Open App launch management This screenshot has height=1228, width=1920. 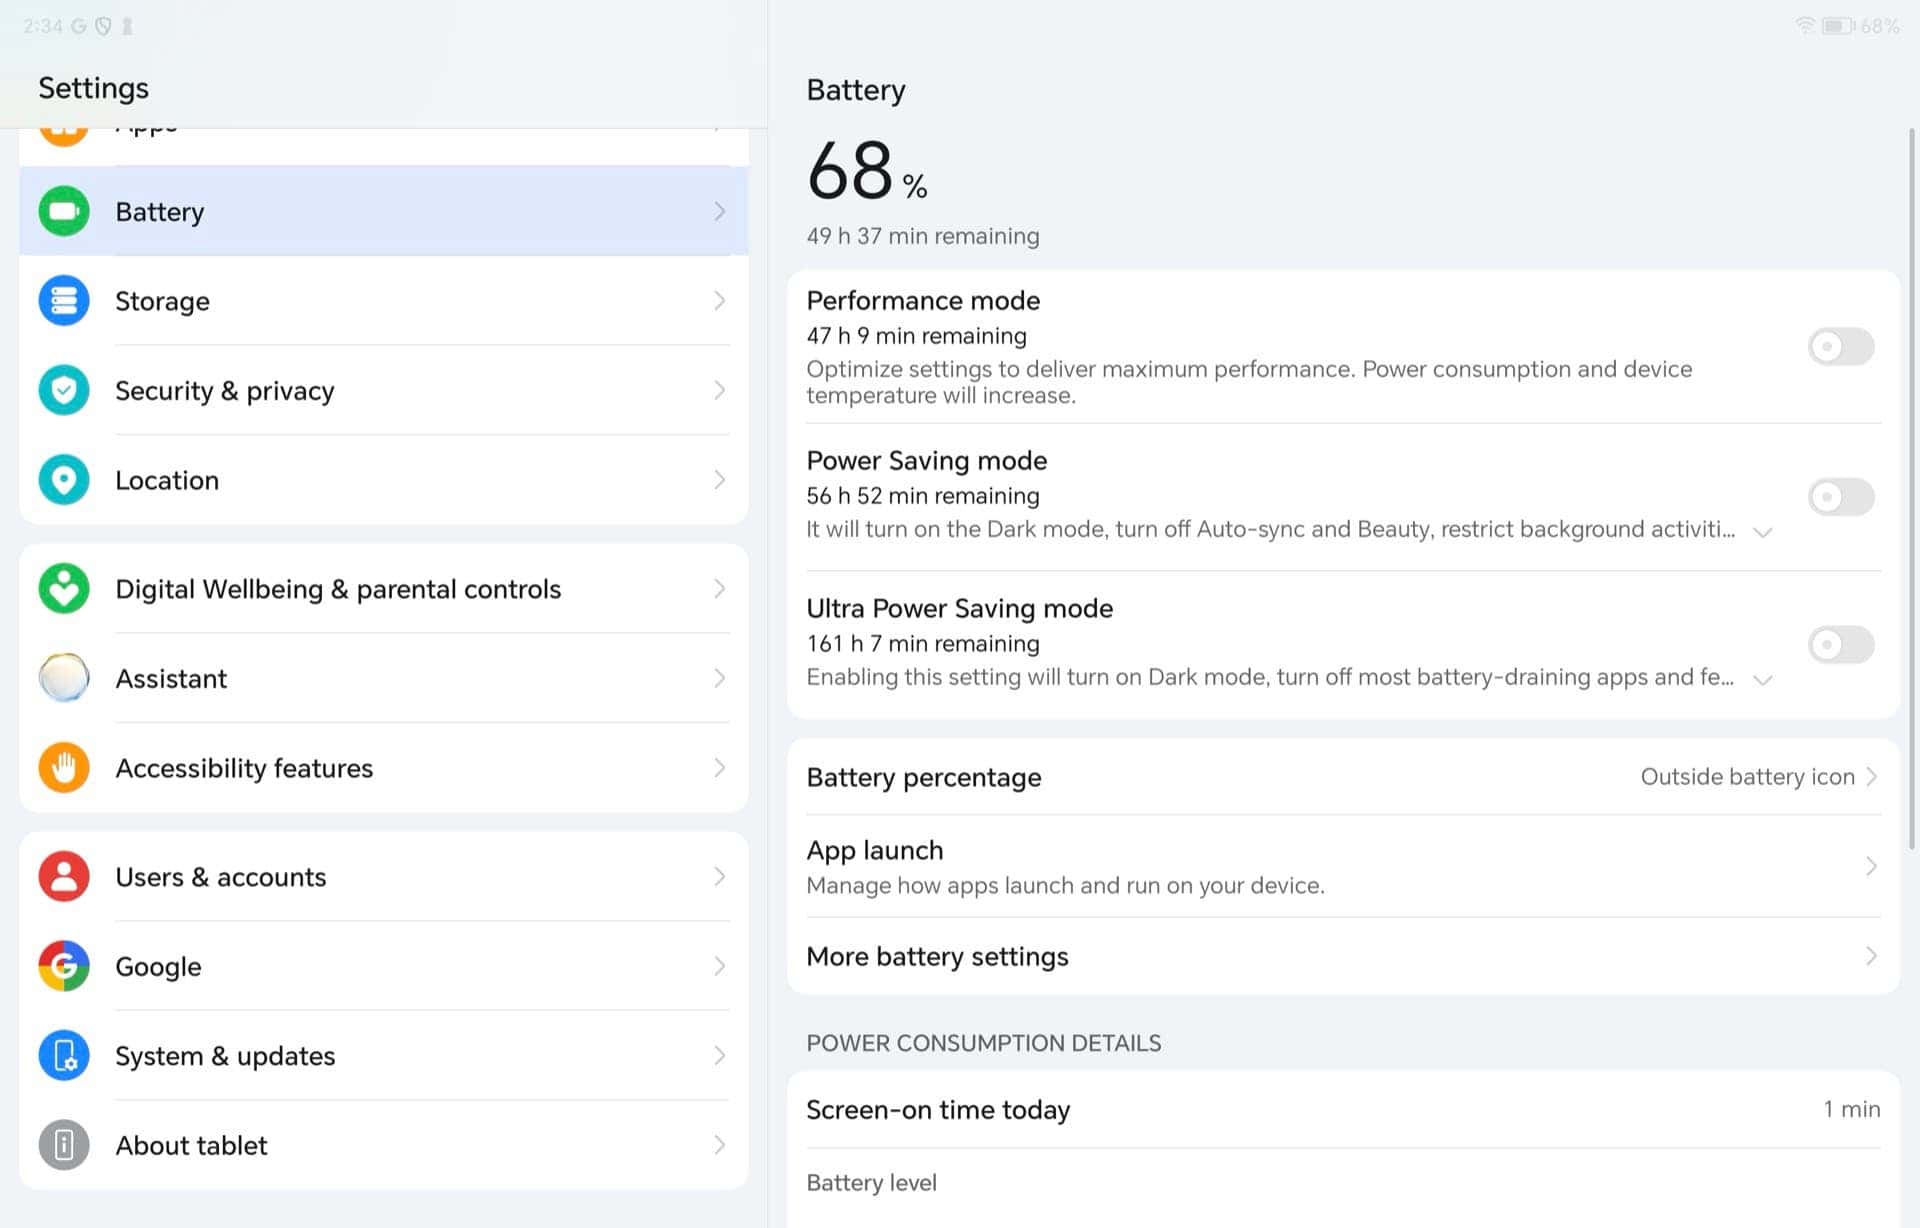coord(1343,866)
